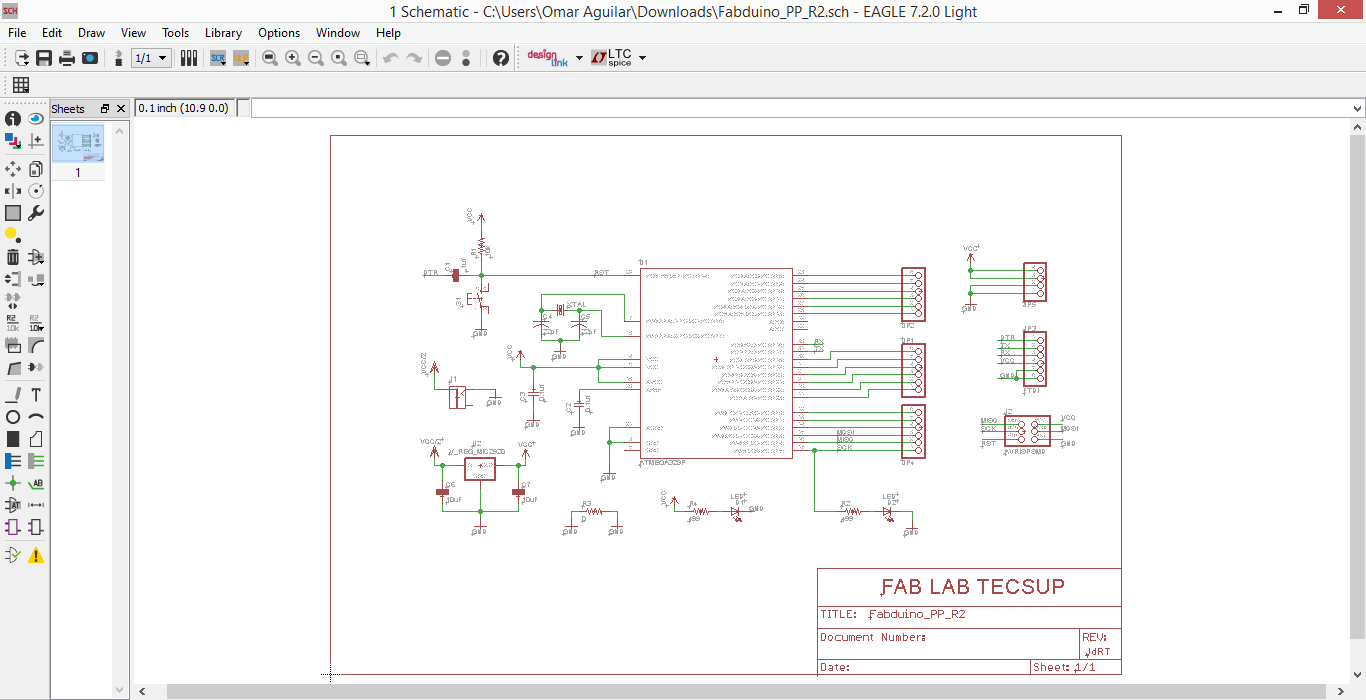Click the Save schematic icon
Viewport: 1366px width, 700px height.
44,58
